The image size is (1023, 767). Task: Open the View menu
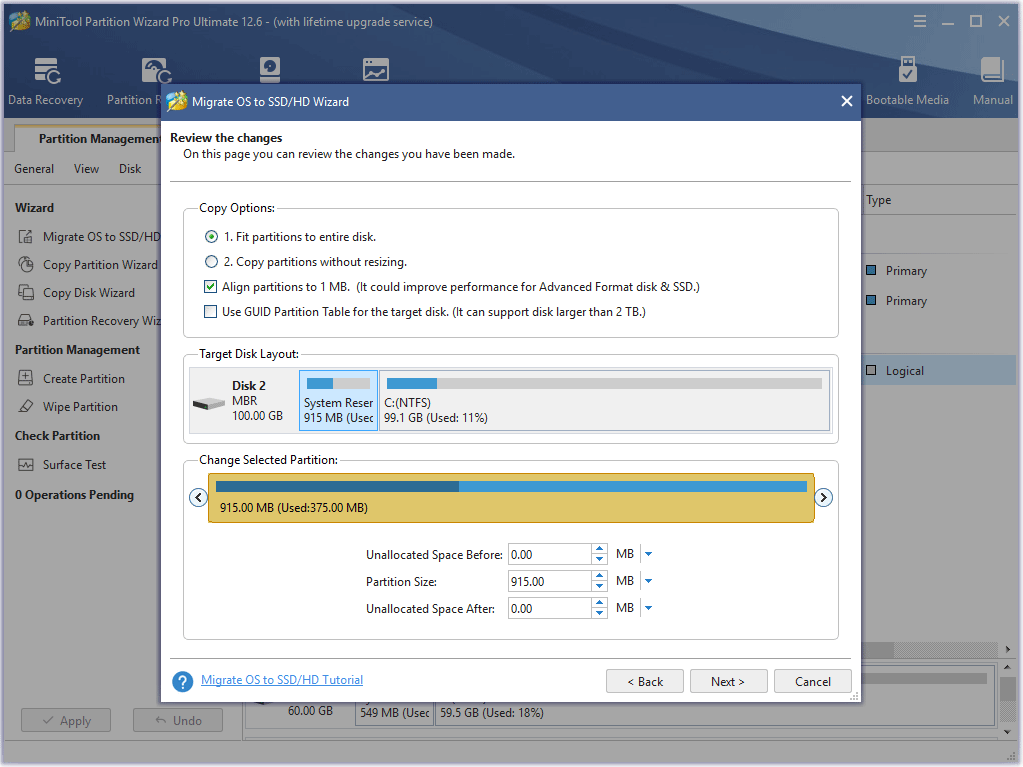[86, 169]
